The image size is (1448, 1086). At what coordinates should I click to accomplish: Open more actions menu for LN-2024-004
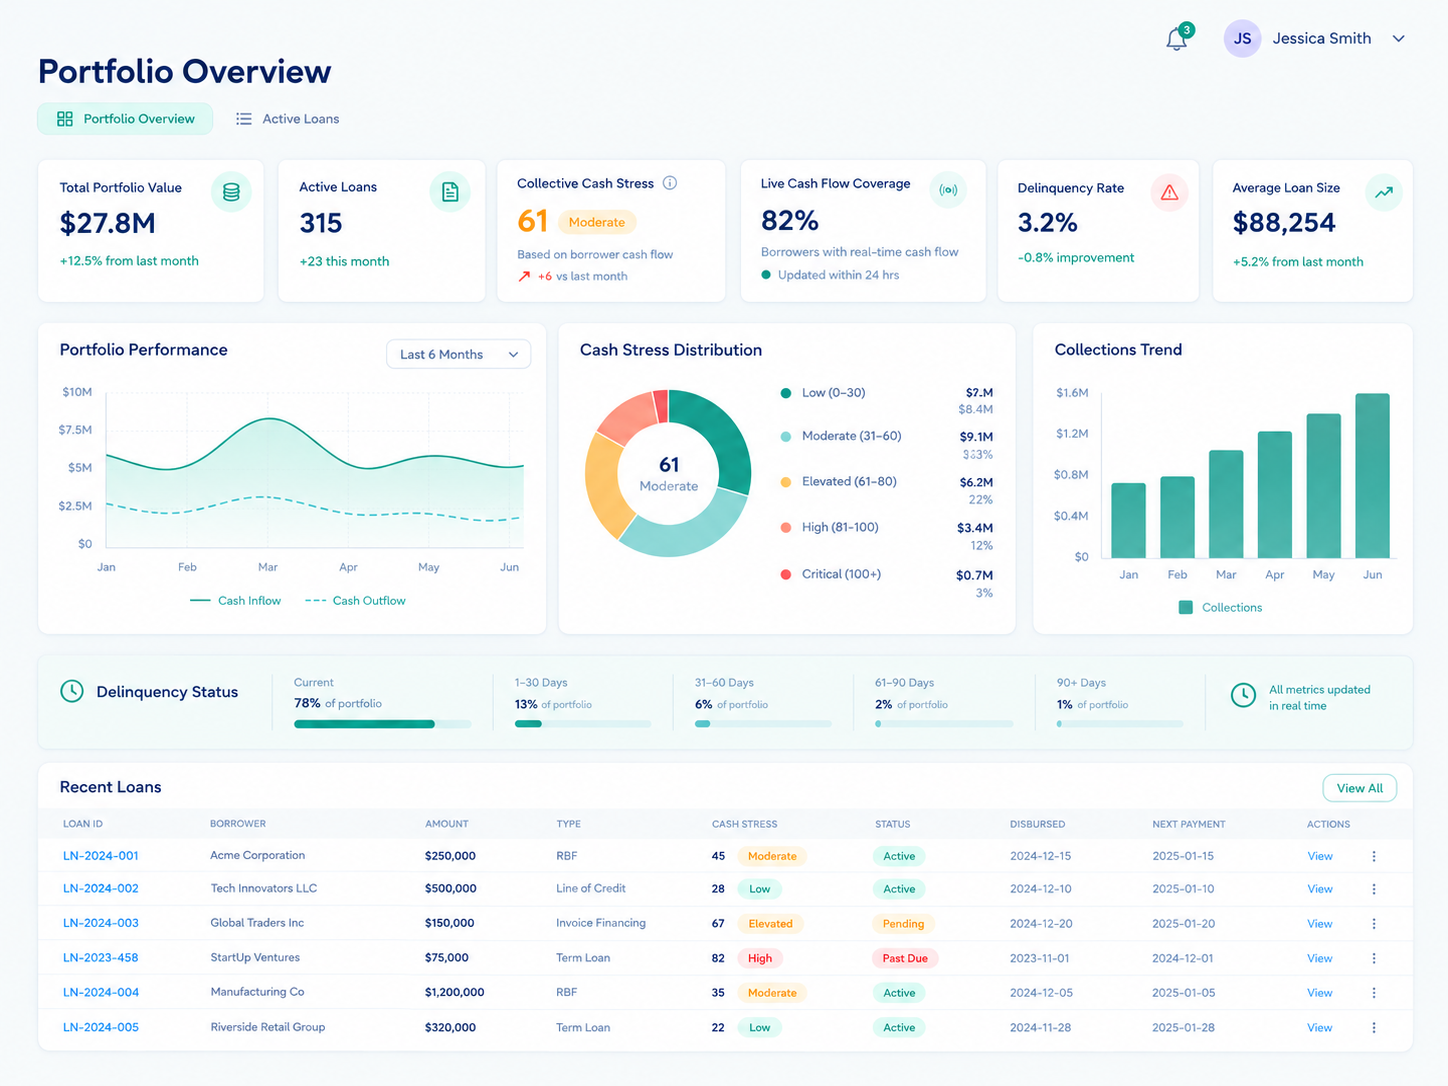tap(1374, 993)
